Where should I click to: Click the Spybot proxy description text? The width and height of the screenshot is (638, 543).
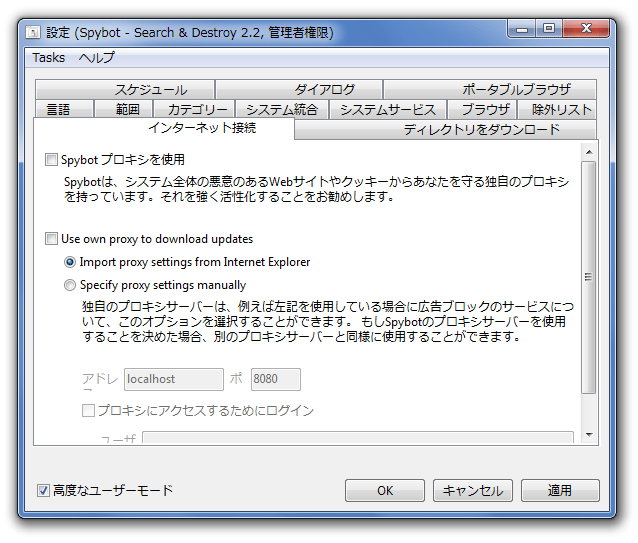click(317, 189)
